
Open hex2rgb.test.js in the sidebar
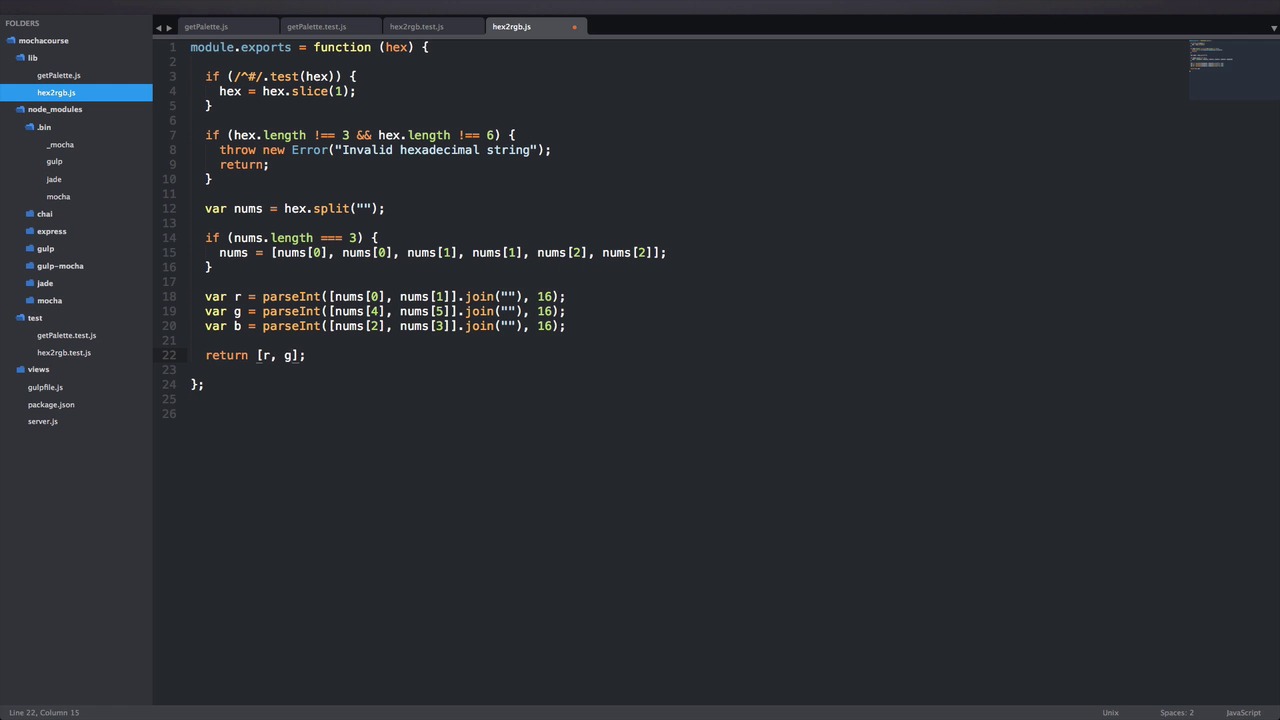[64, 353]
